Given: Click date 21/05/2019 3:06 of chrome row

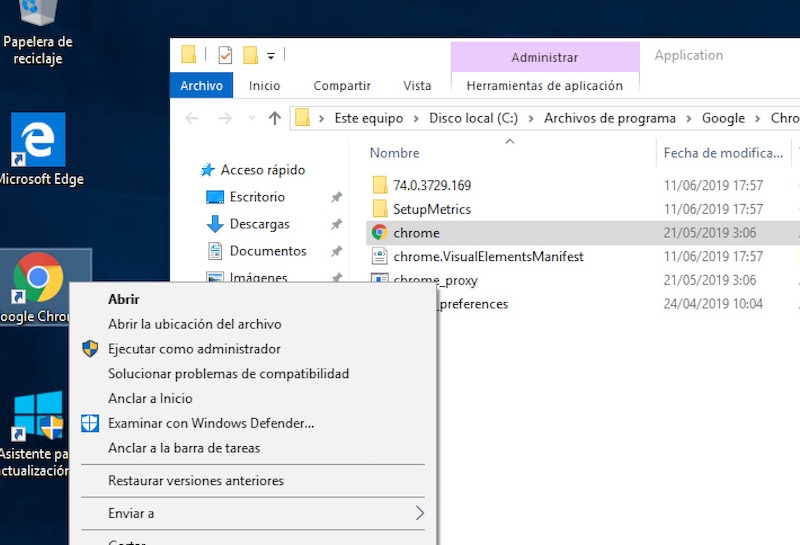Looking at the screenshot, I should click(x=710, y=233).
